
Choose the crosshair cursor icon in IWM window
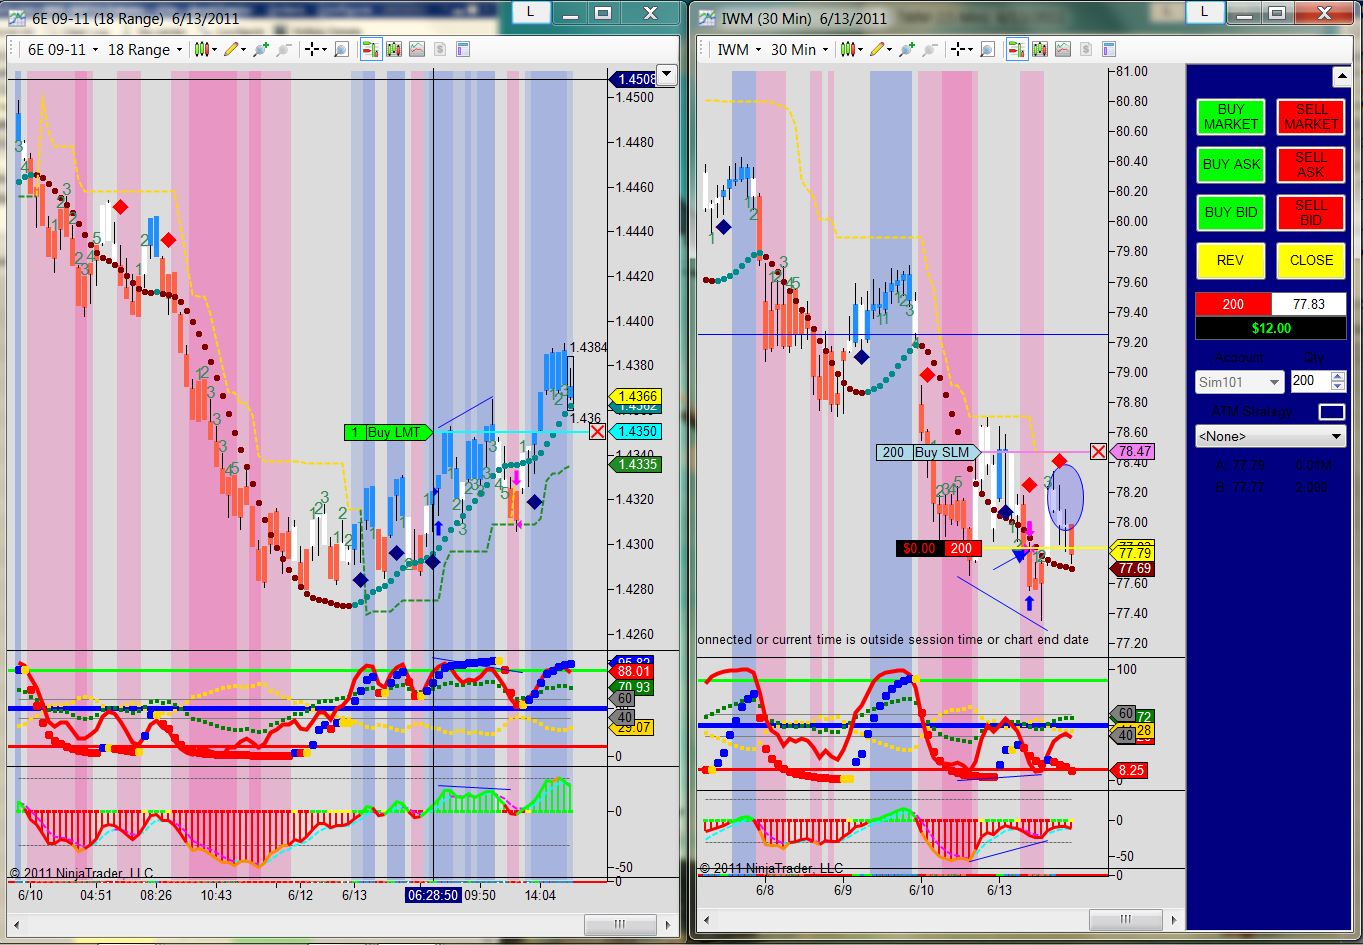click(957, 49)
